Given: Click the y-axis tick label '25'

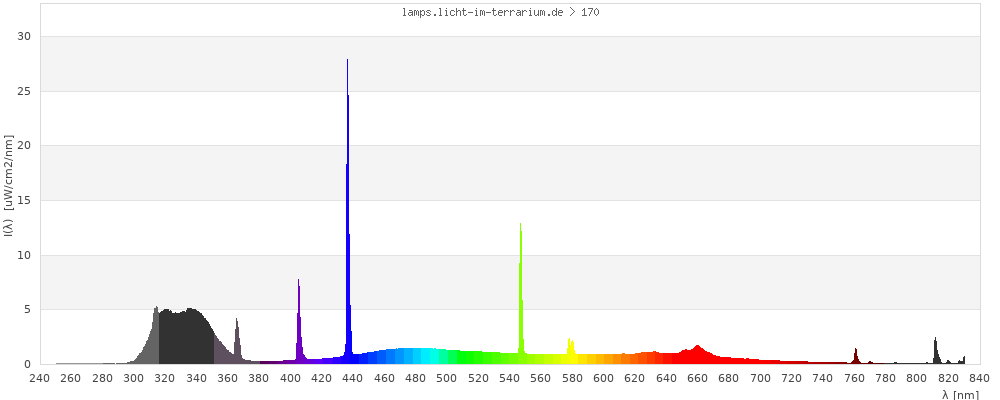Looking at the screenshot, I should [26, 91].
